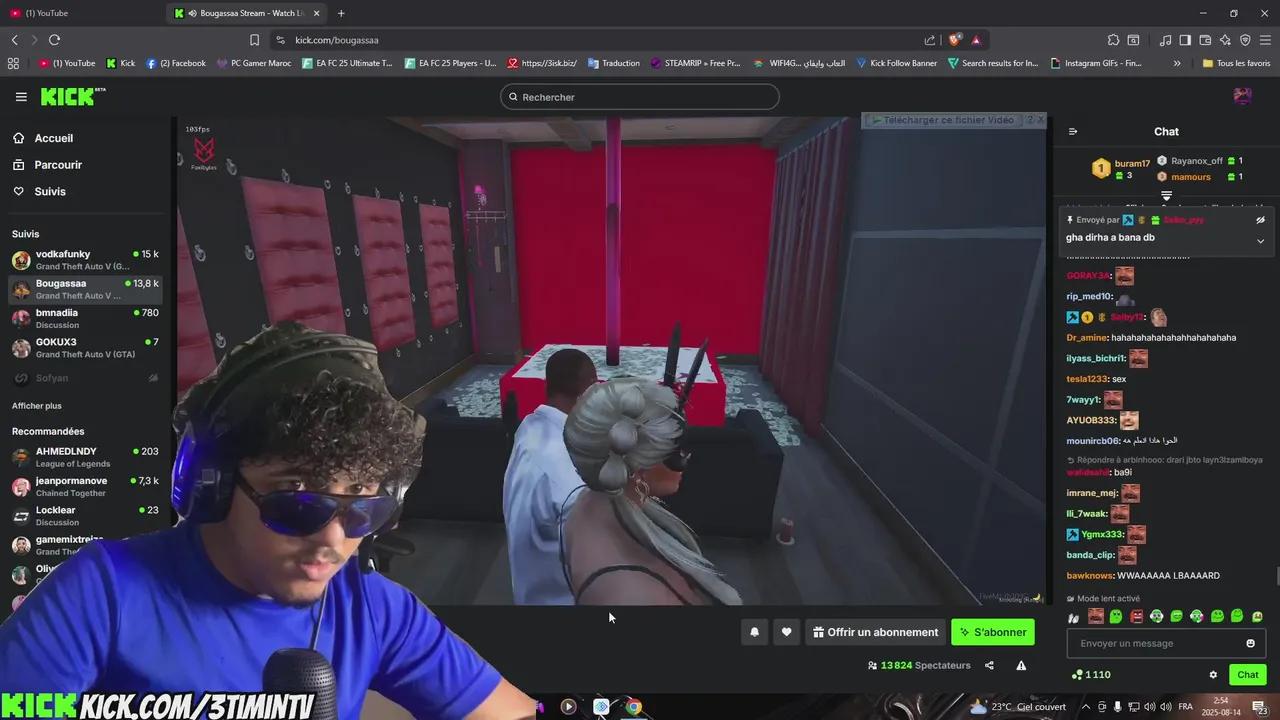1280x720 pixels.
Task: Click the Brave VPN shield icon
Action: point(1245,40)
